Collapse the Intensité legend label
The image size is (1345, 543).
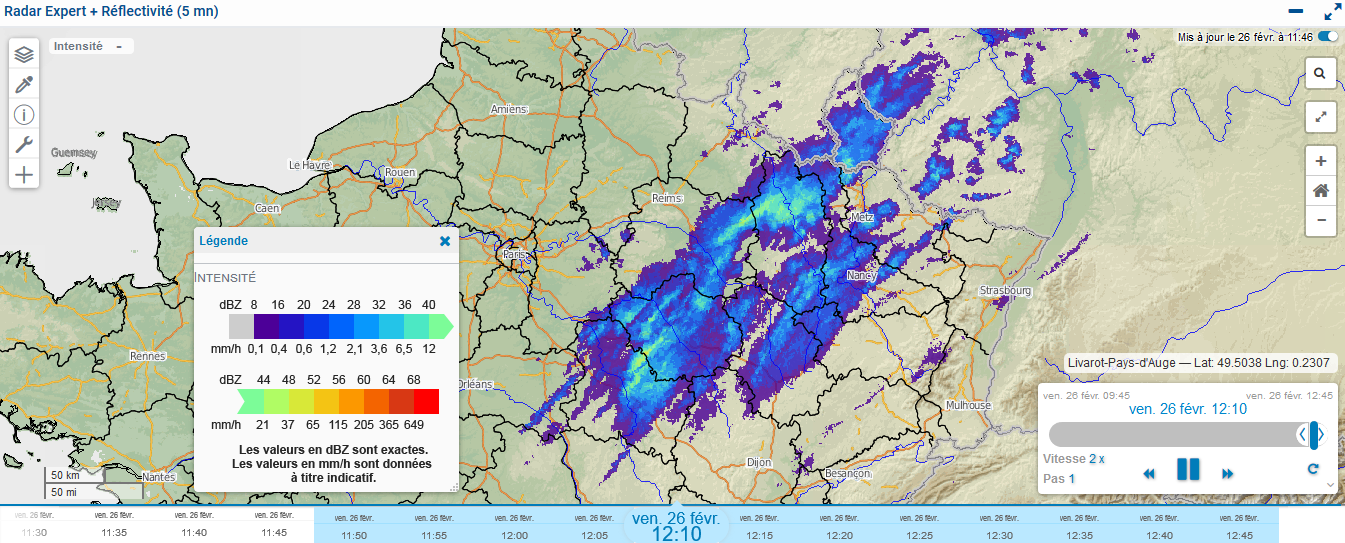119,46
